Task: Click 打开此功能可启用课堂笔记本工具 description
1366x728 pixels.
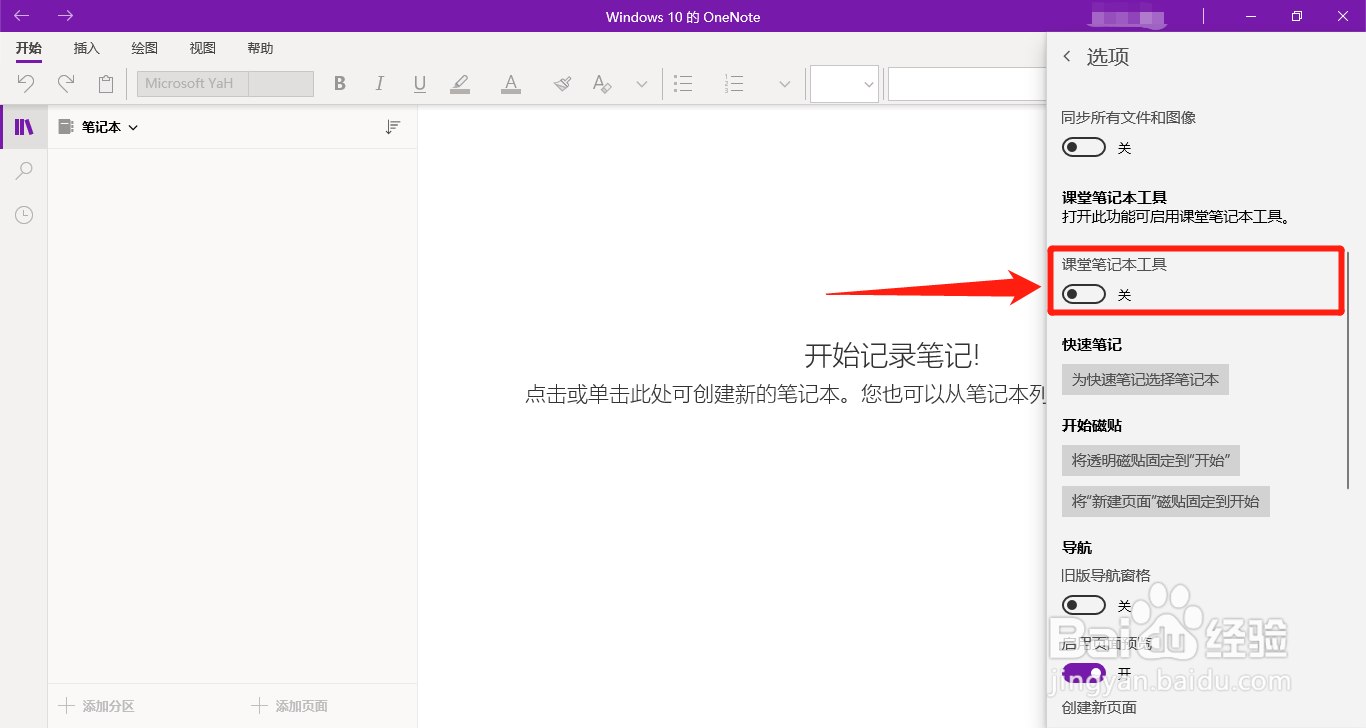Action: pyautogui.click(x=1175, y=216)
